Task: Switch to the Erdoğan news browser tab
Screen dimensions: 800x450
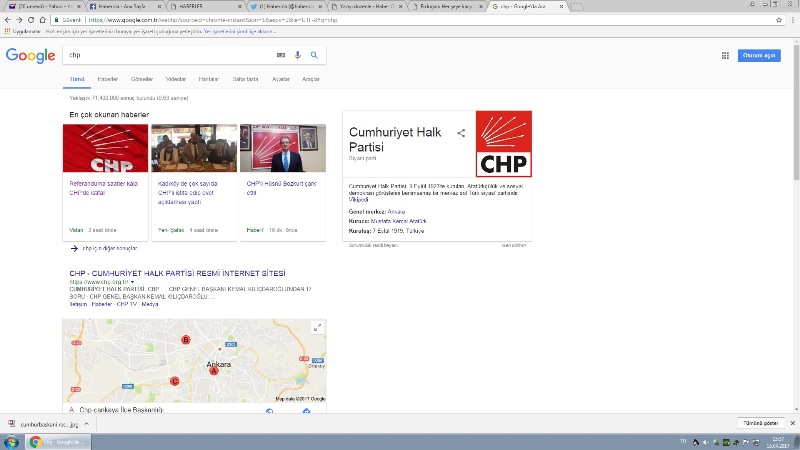Action: click(x=447, y=7)
